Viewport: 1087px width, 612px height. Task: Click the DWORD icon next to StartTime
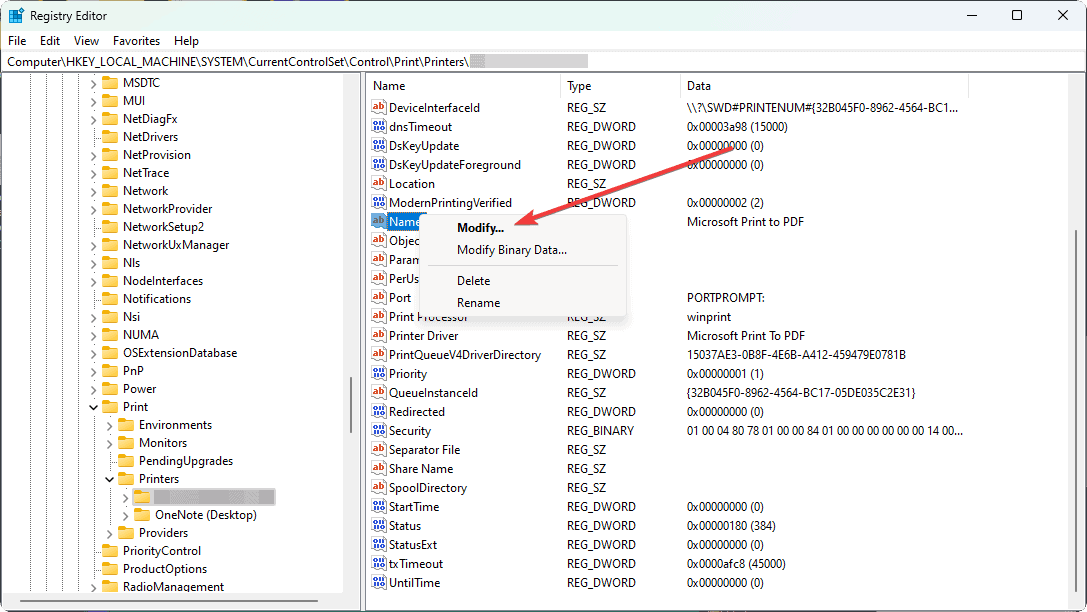coord(378,506)
